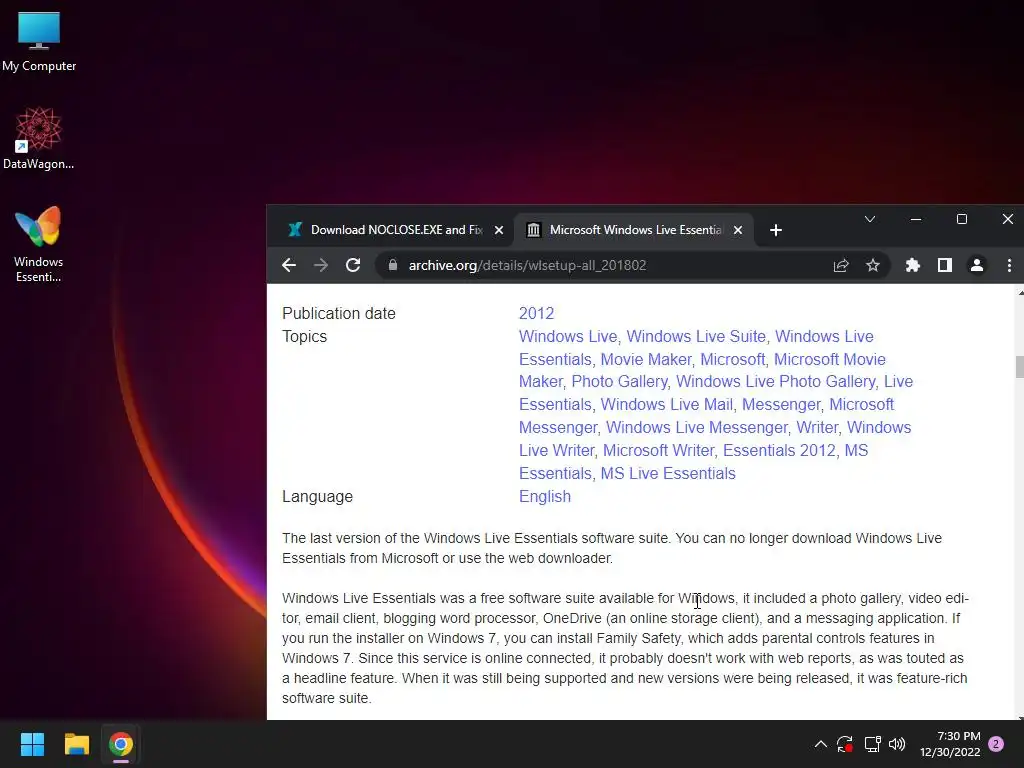Click the 'Publication date' label
Viewport: 1024px width, 768px height.
pos(338,313)
